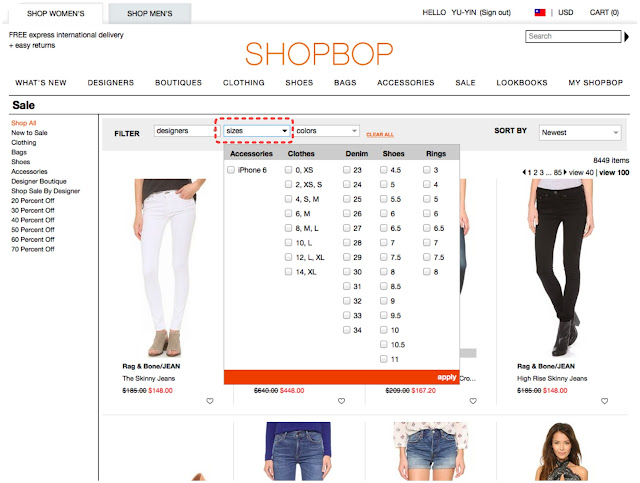This screenshot has width=640, height=483.
Task: Click inside the Search input field
Action: coord(573,36)
